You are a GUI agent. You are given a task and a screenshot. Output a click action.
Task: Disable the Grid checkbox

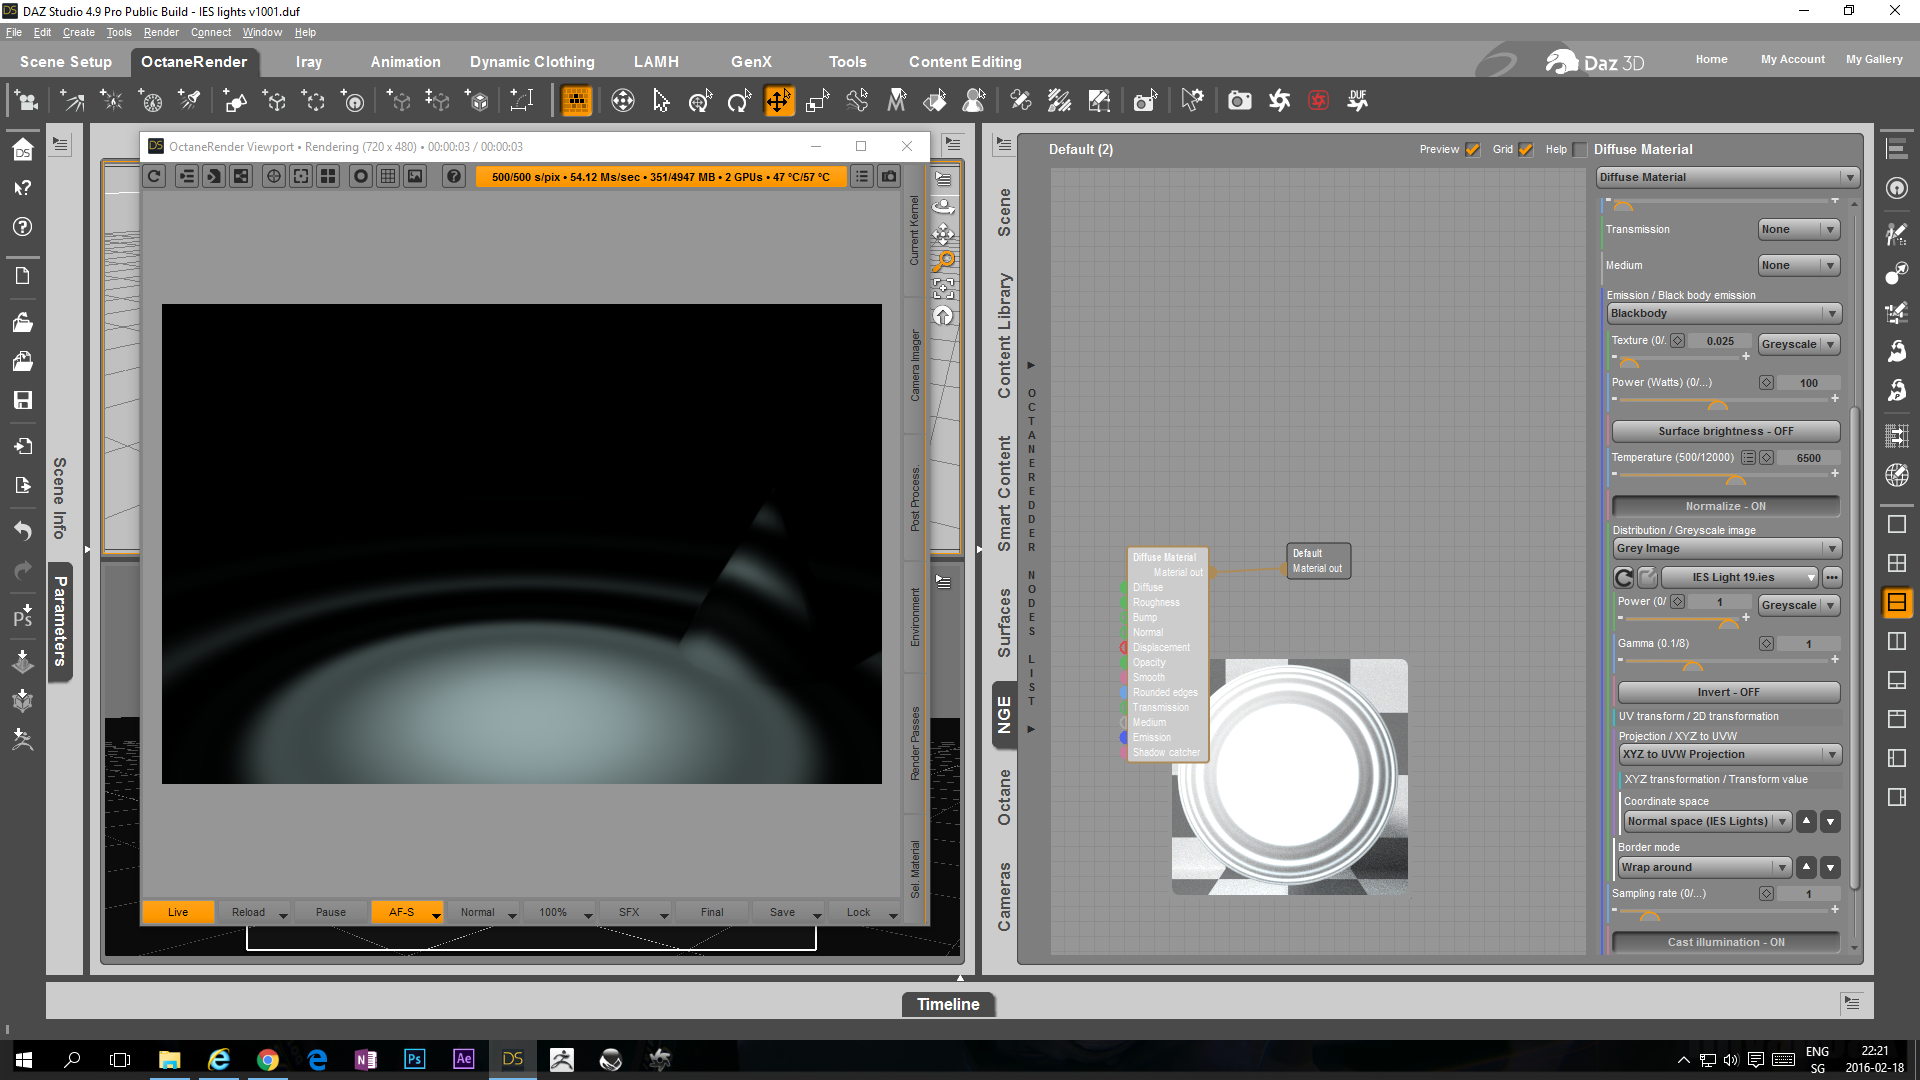[x=1525, y=150]
